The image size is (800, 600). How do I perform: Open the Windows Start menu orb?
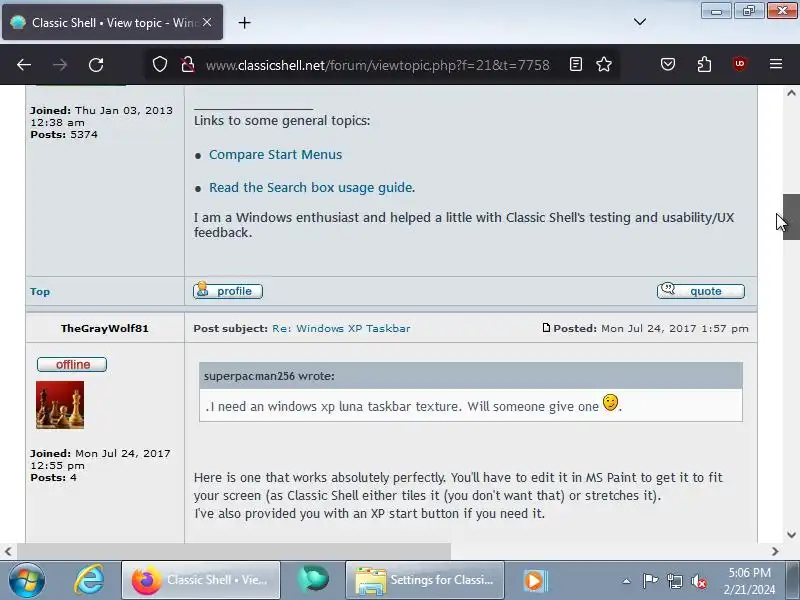point(27,580)
